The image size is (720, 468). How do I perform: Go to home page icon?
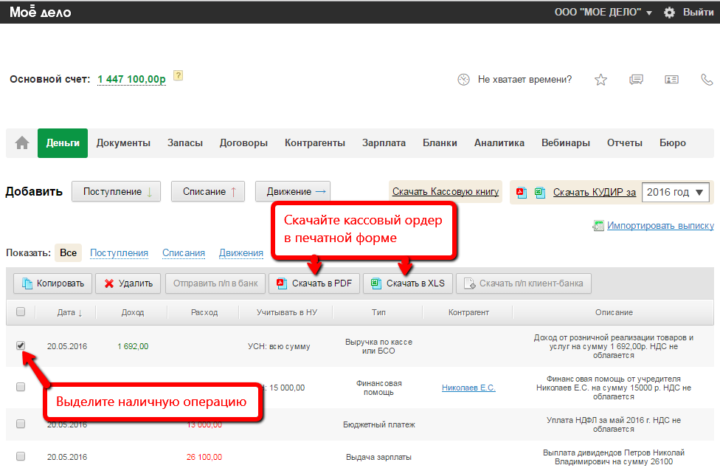22,143
